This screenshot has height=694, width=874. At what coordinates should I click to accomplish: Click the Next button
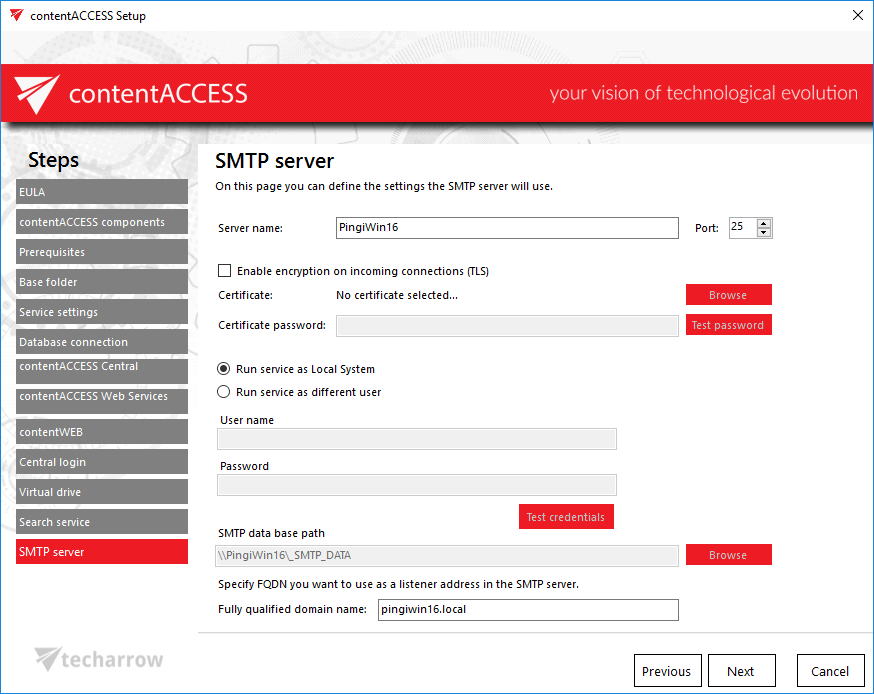click(740, 671)
